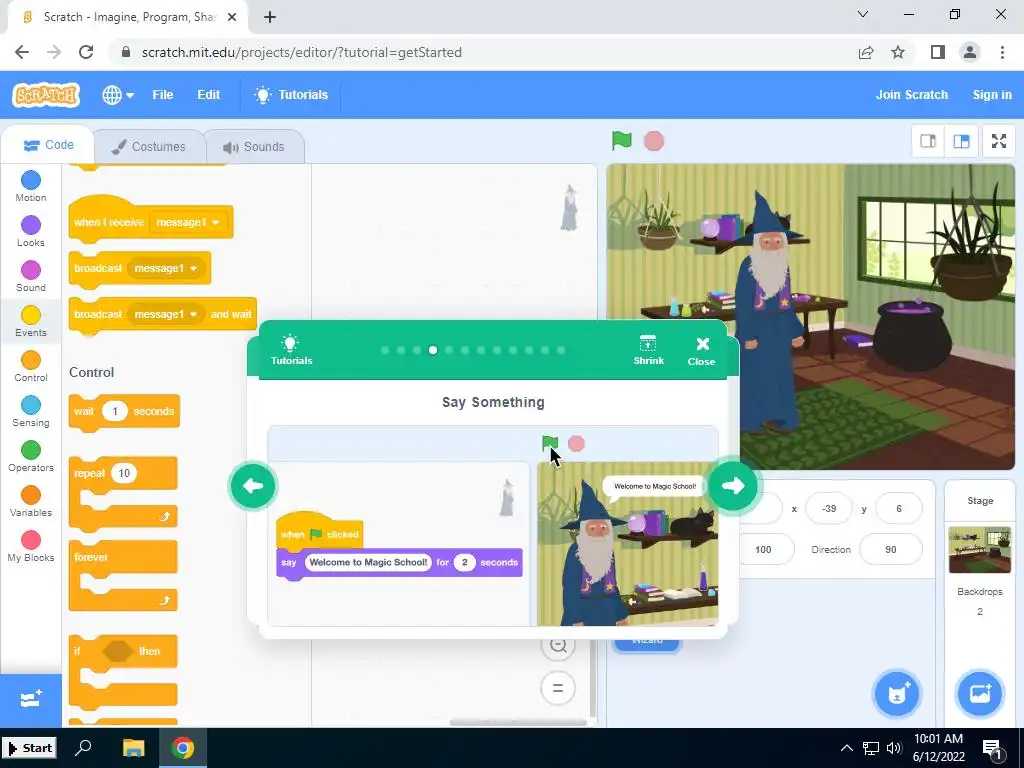Viewport: 1024px width, 768px height.
Task: Zoom out the code workspace
Action: pos(558,645)
